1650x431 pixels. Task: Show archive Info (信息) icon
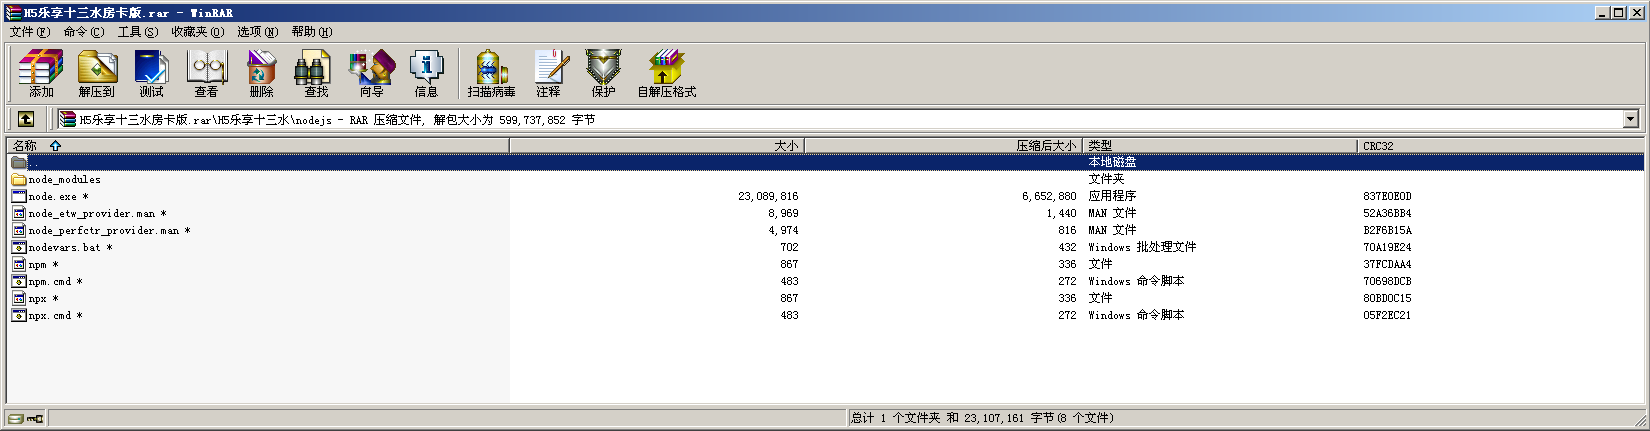coord(426,73)
